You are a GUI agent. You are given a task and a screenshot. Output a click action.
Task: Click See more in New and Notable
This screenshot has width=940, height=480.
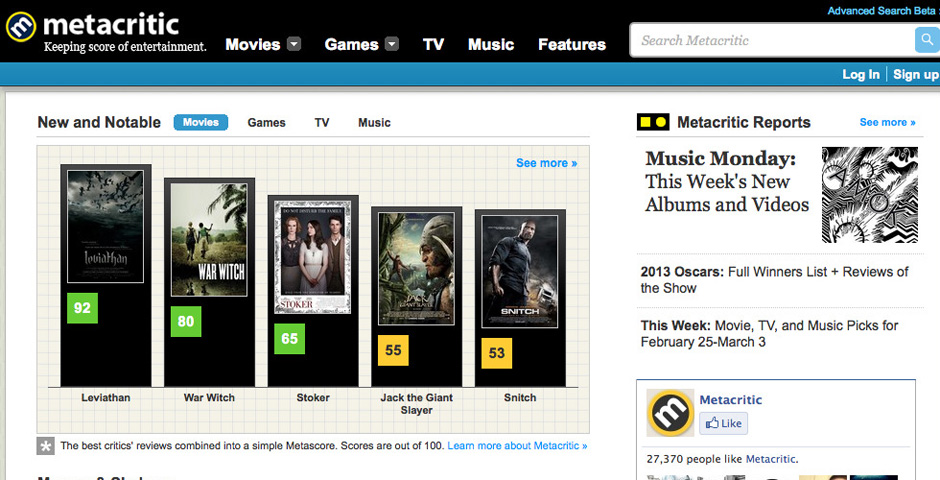pyautogui.click(x=547, y=163)
